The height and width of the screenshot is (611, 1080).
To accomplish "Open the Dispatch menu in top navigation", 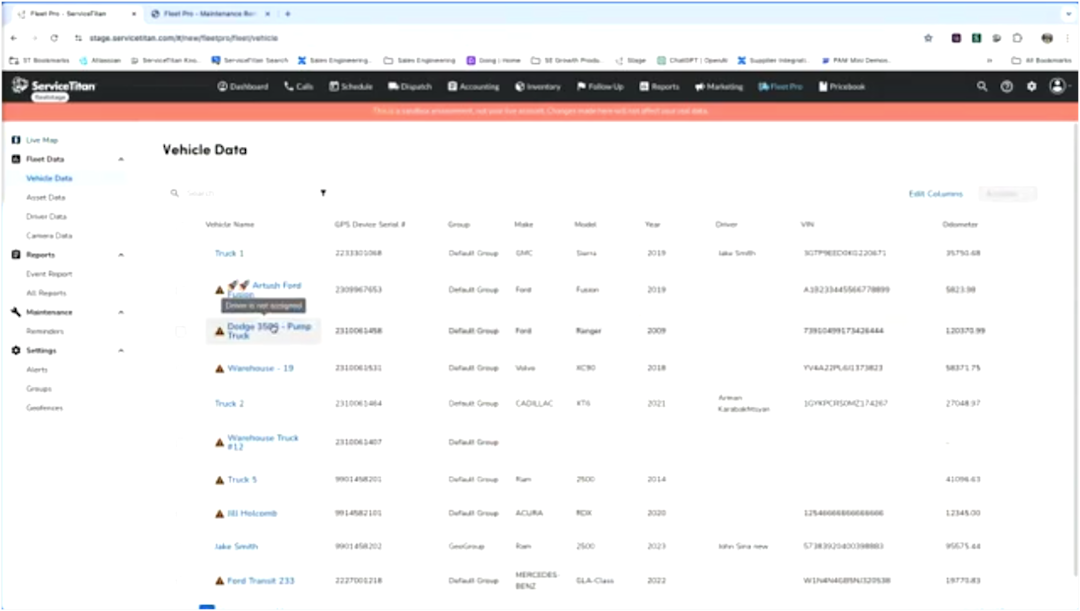I will pyautogui.click(x=409, y=87).
